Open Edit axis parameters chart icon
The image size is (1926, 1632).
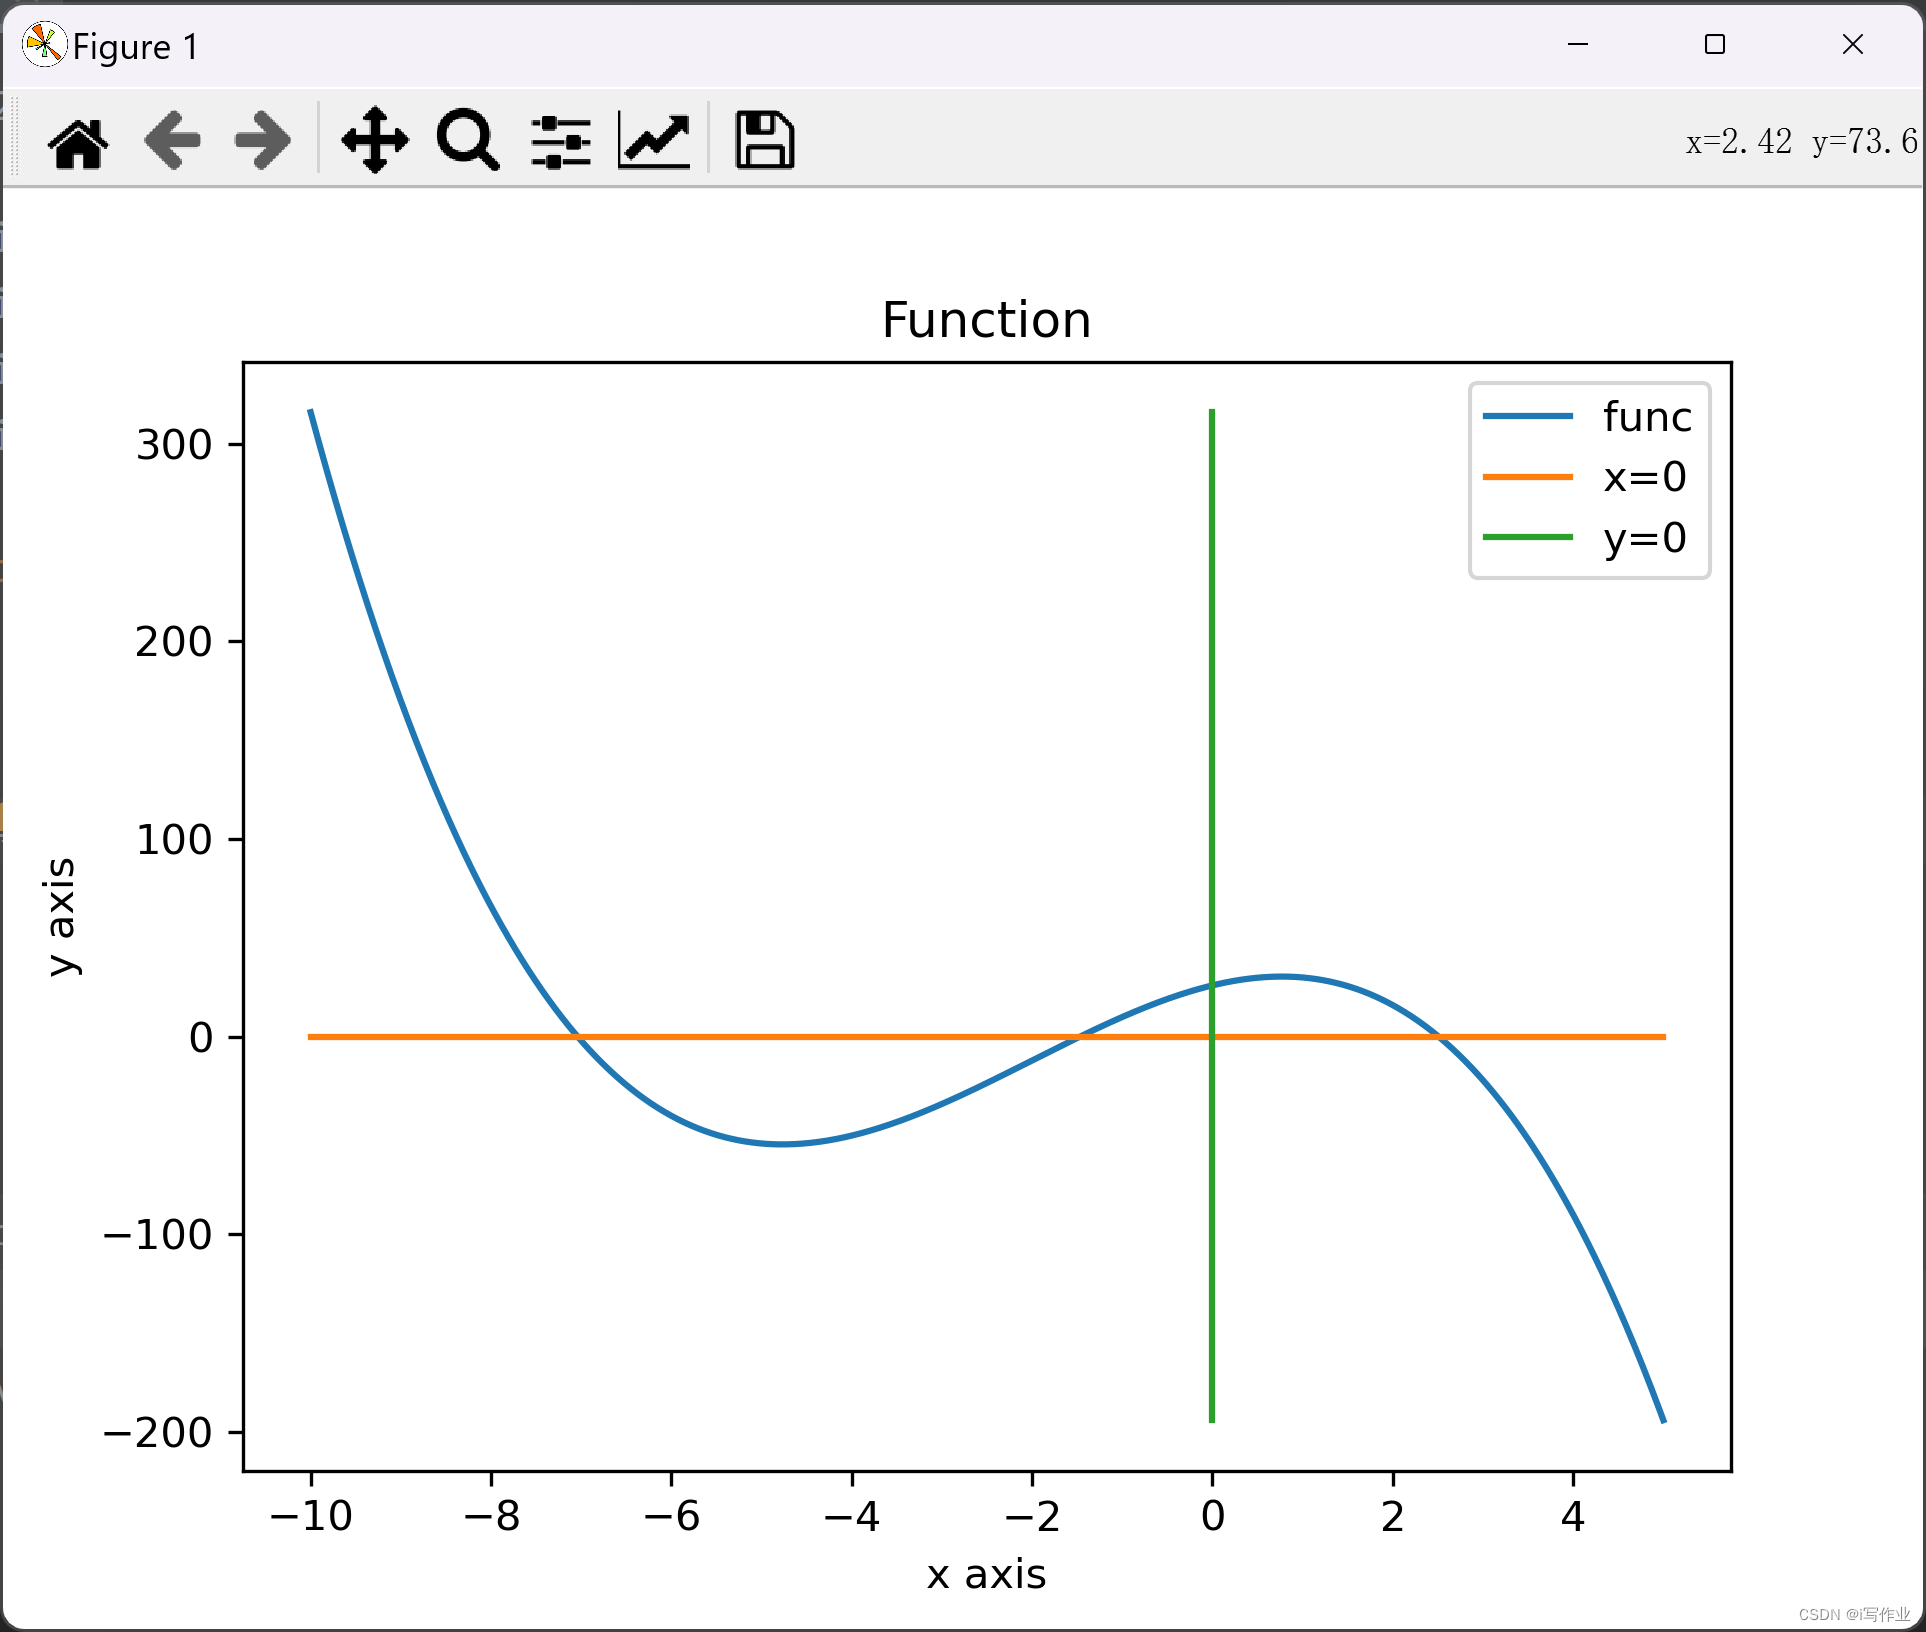point(654,141)
